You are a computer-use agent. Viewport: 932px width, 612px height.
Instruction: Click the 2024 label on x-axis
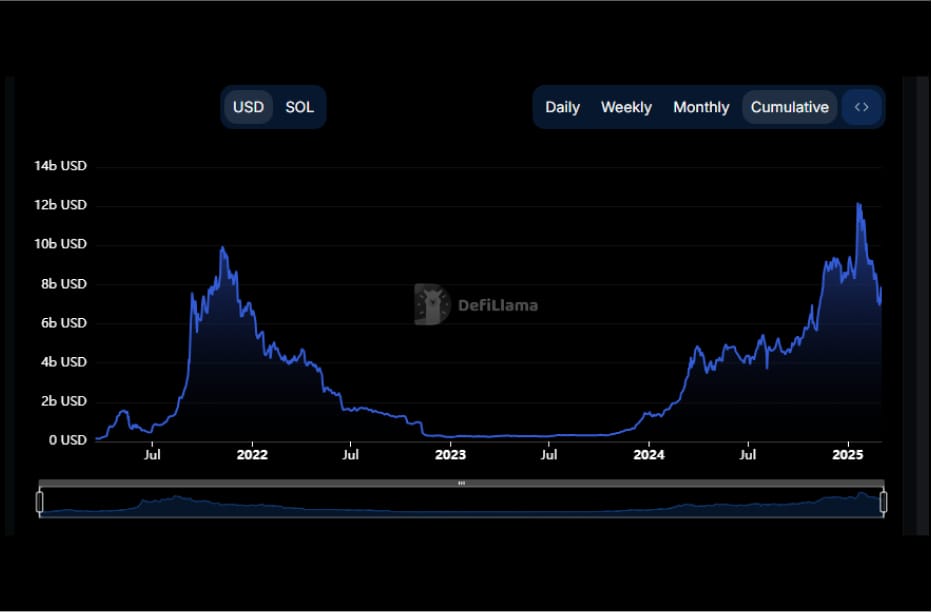649,455
